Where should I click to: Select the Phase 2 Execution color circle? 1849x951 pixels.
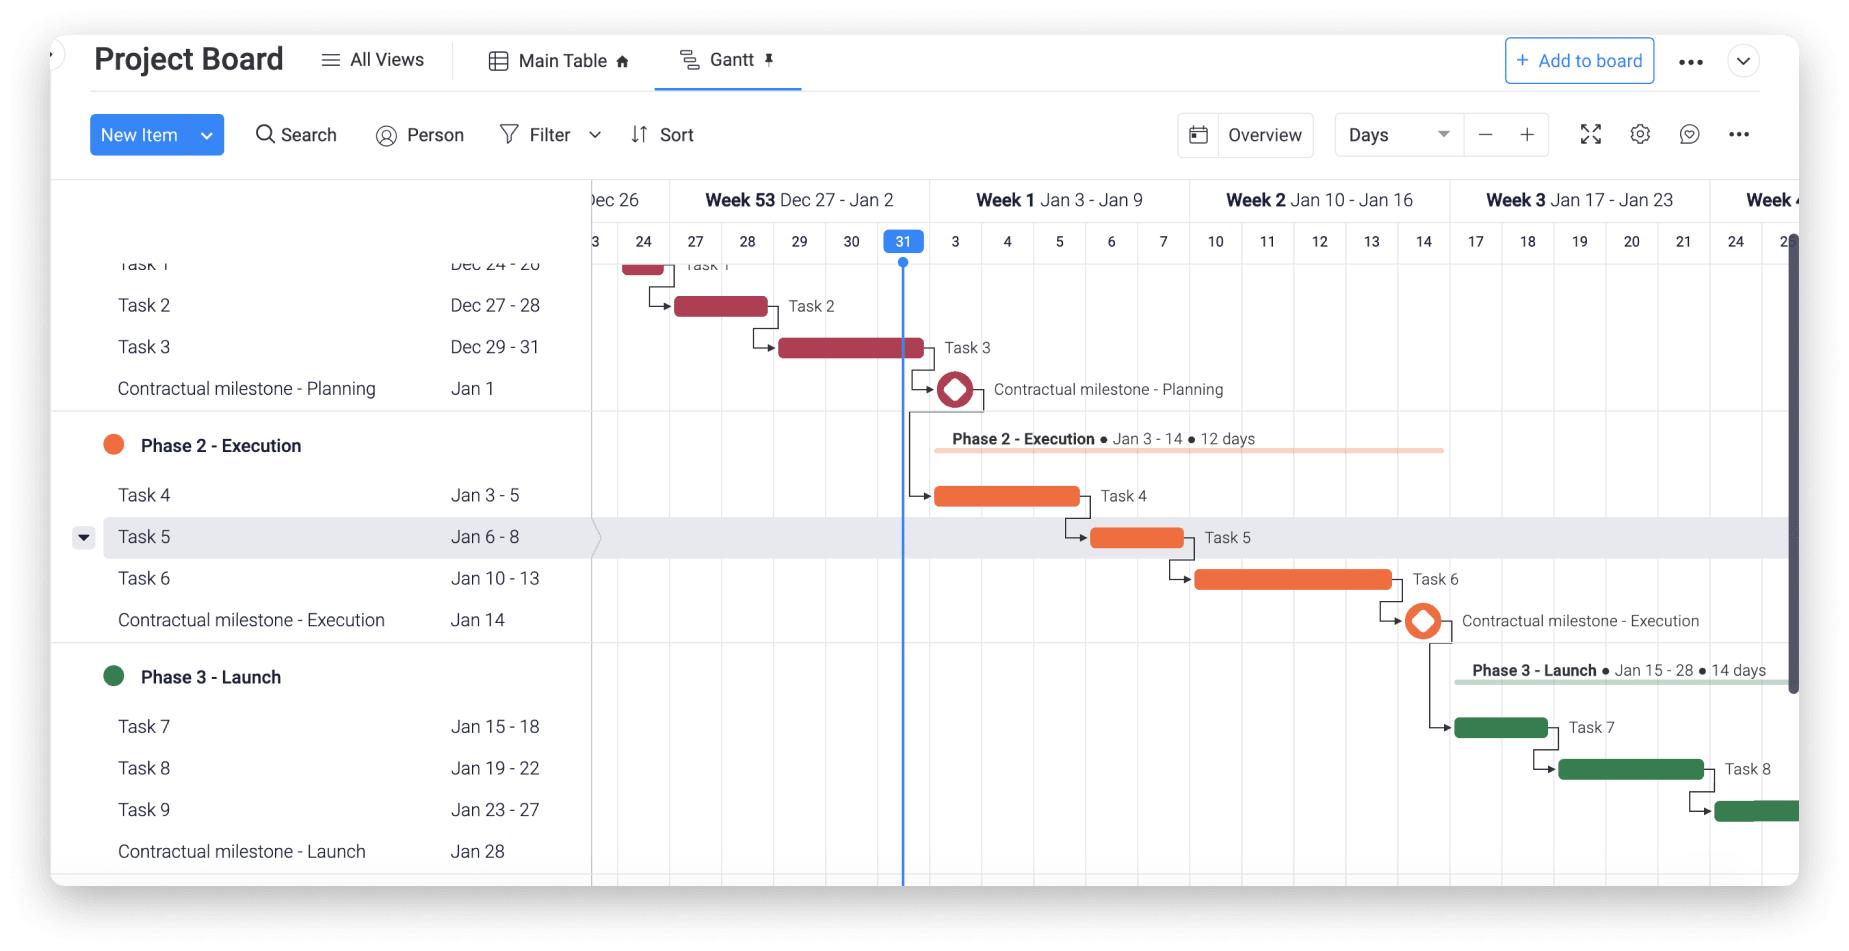(113, 445)
